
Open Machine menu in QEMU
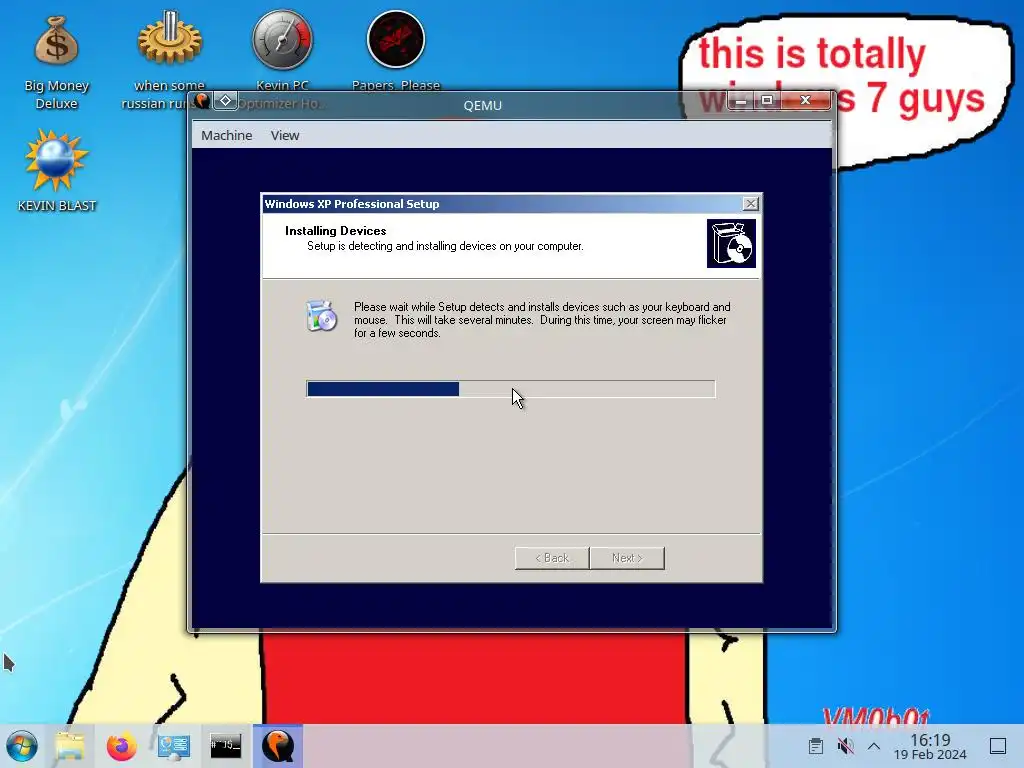pos(227,135)
